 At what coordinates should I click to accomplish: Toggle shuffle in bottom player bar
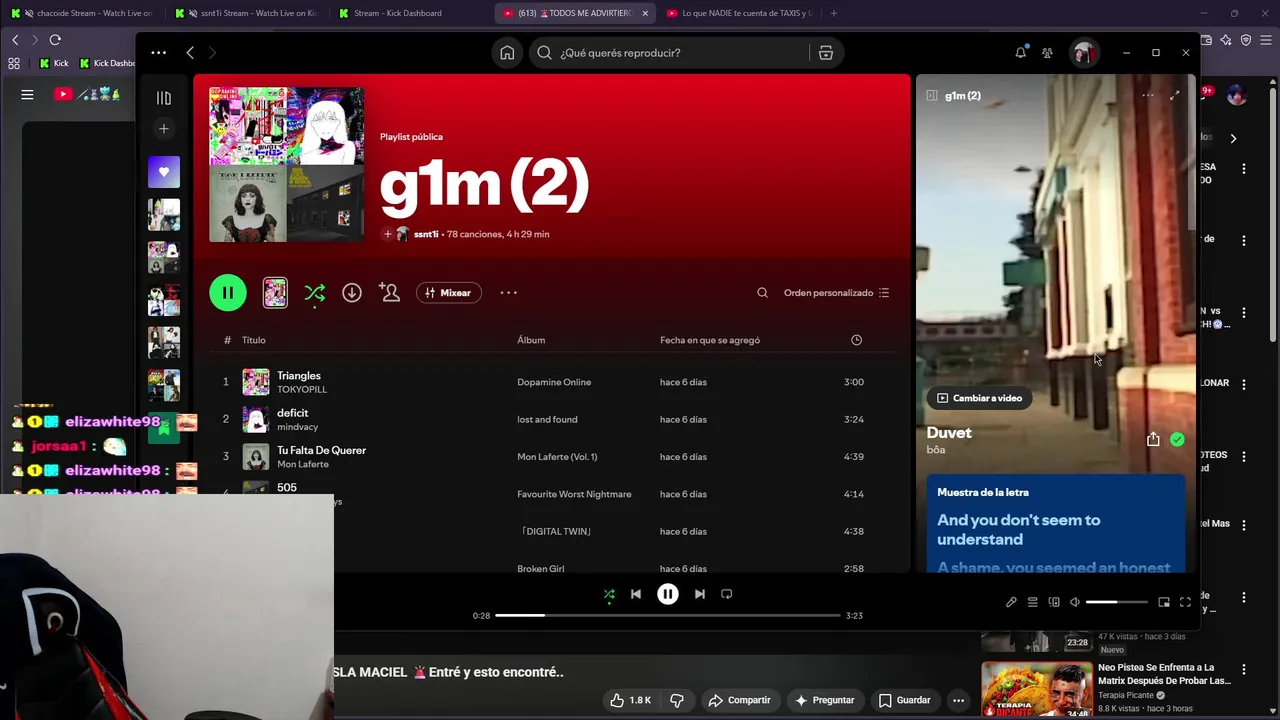(609, 594)
